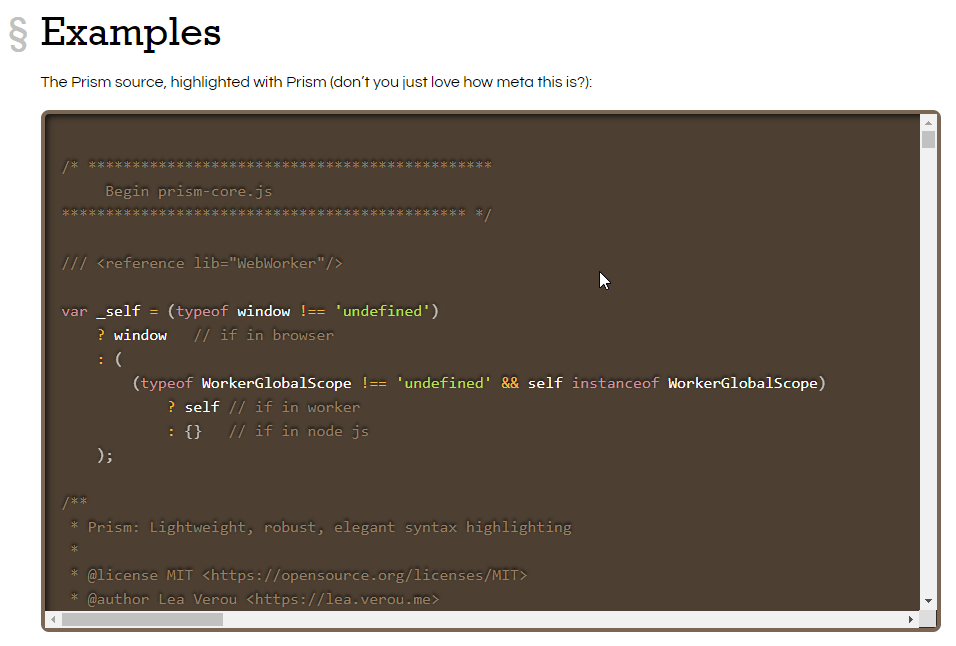Click the "var" keyword in the code
The height and width of the screenshot is (646, 956).
click(74, 311)
